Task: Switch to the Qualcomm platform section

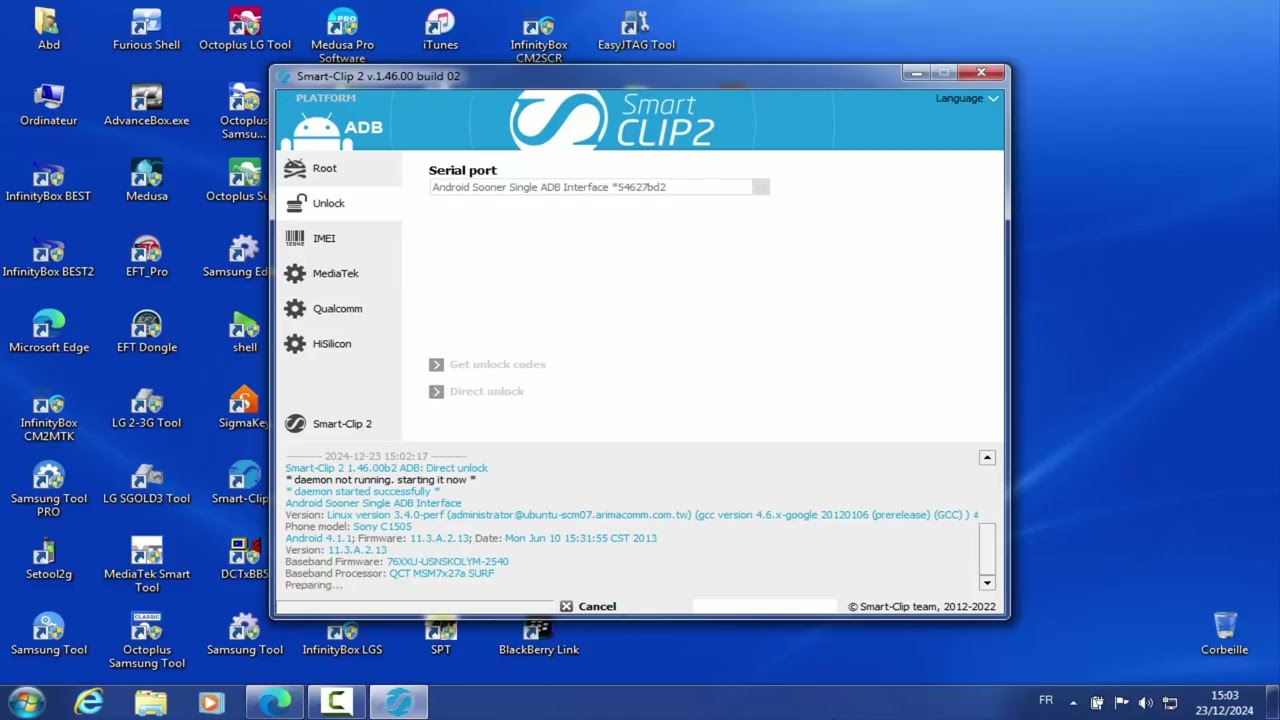Action: point(339,308)
